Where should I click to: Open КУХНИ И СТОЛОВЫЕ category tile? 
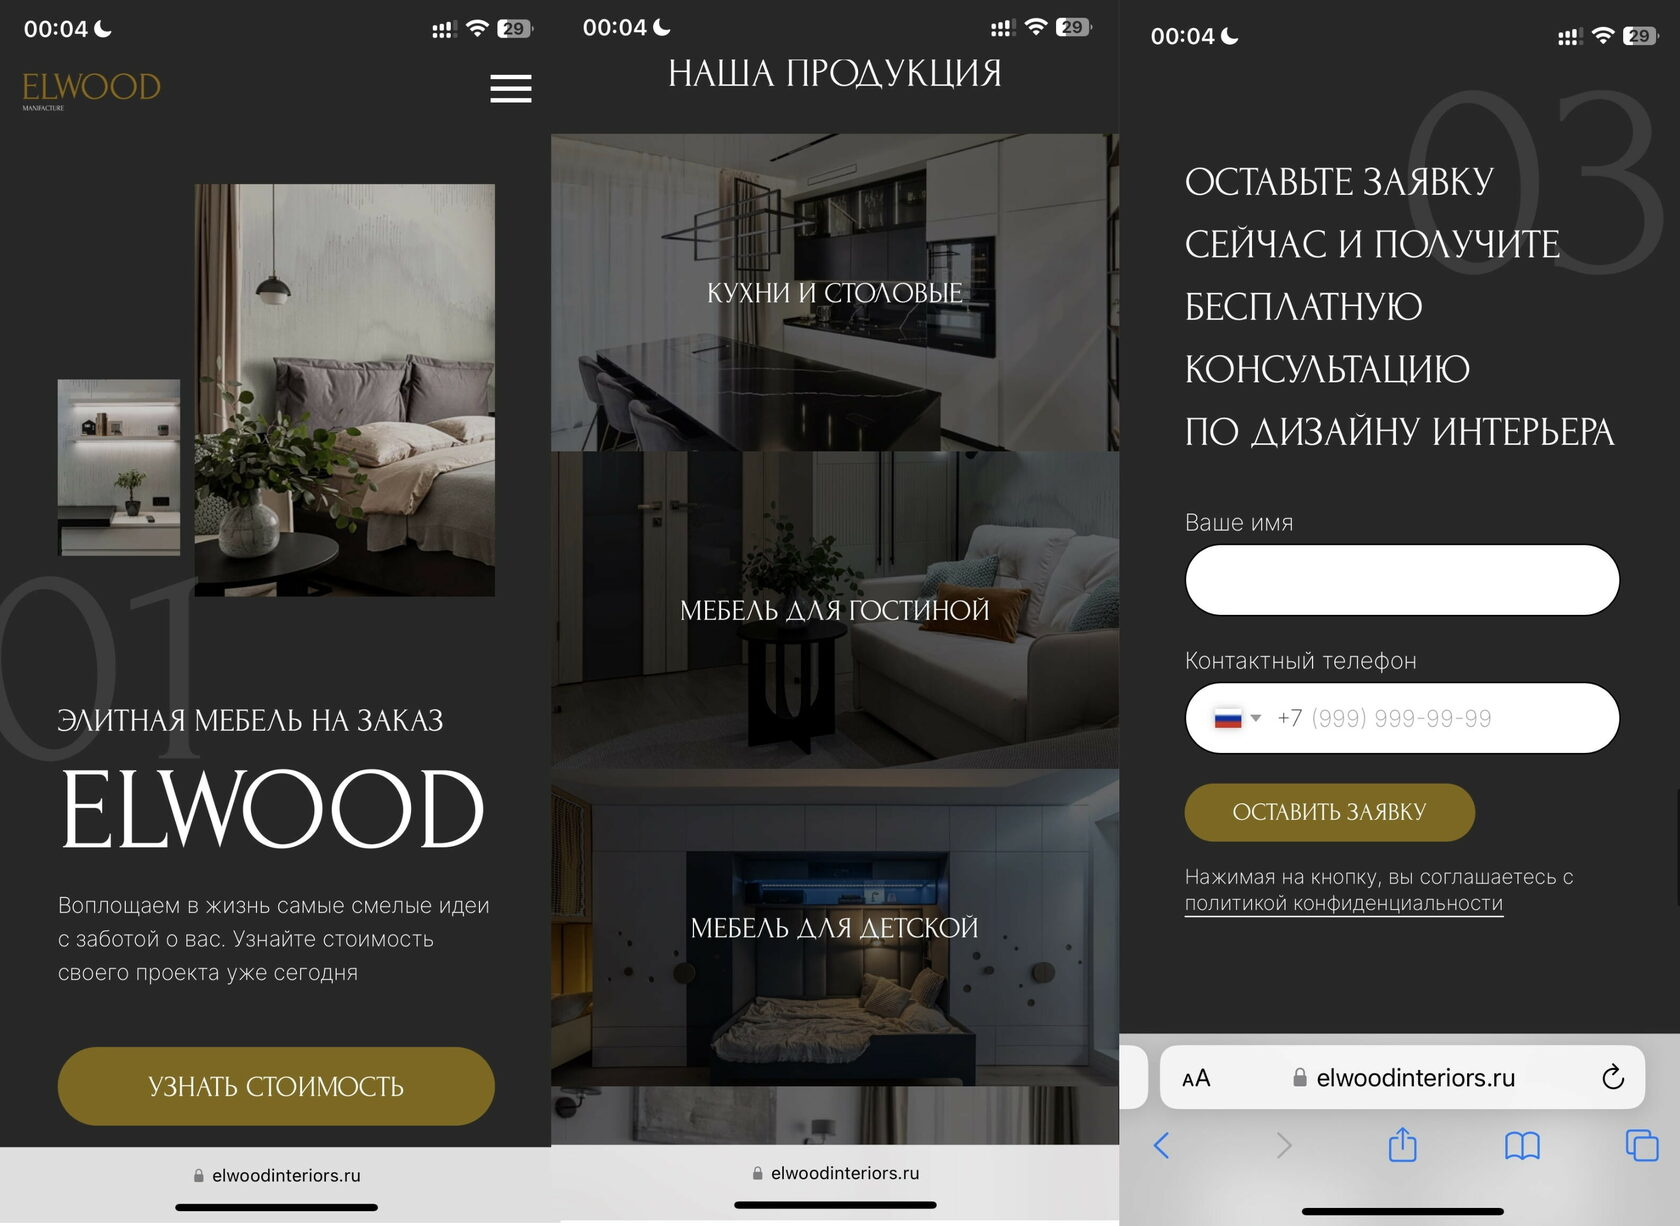pos(835,292)
